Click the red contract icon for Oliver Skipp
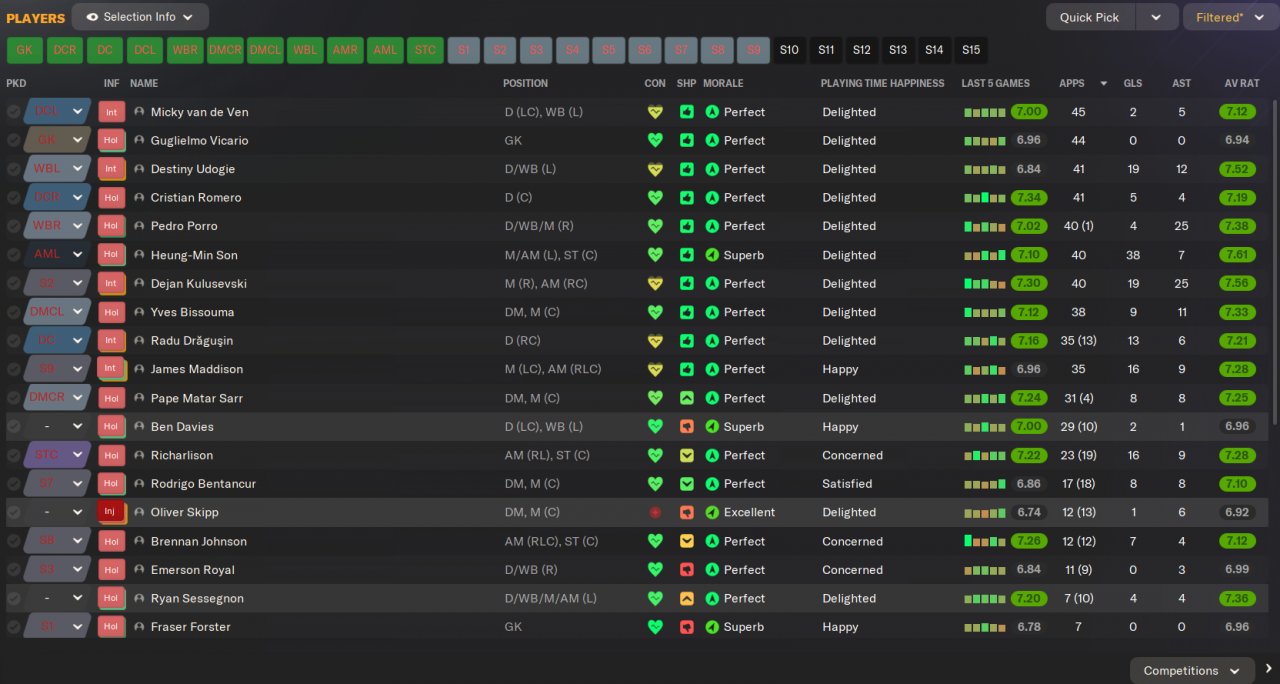The width and height of the screenshot is (1280, 684). pyautogui.click(x=655, y=512)
